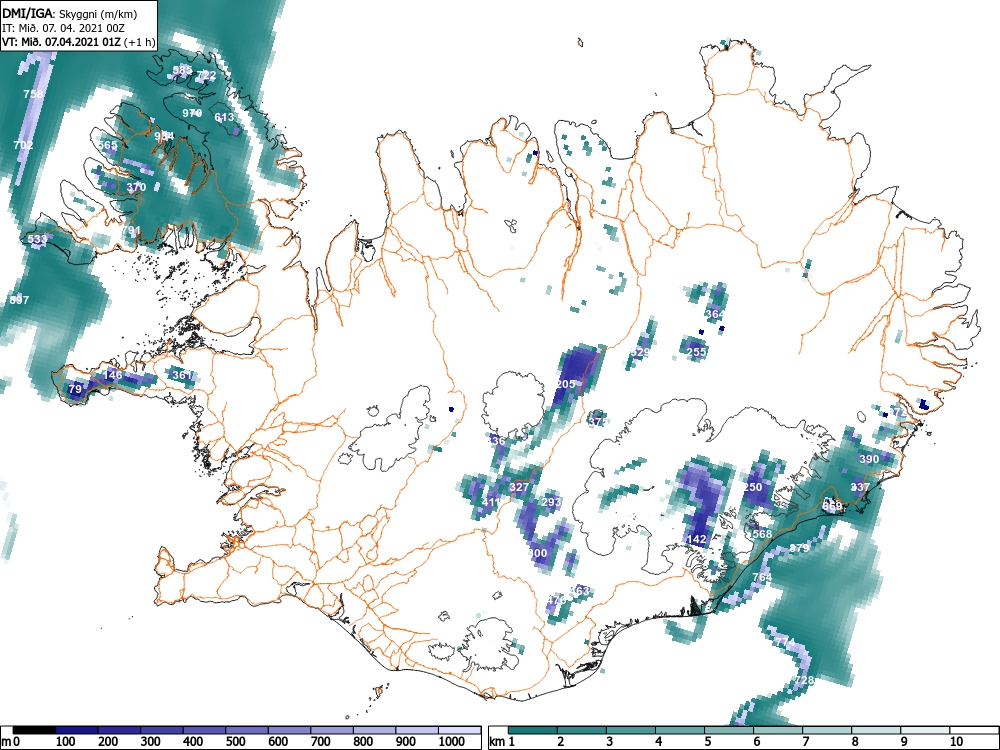Click visibility value 411
The width and height of the screenshot is (1000, 750).
click(x=492, y=503)
